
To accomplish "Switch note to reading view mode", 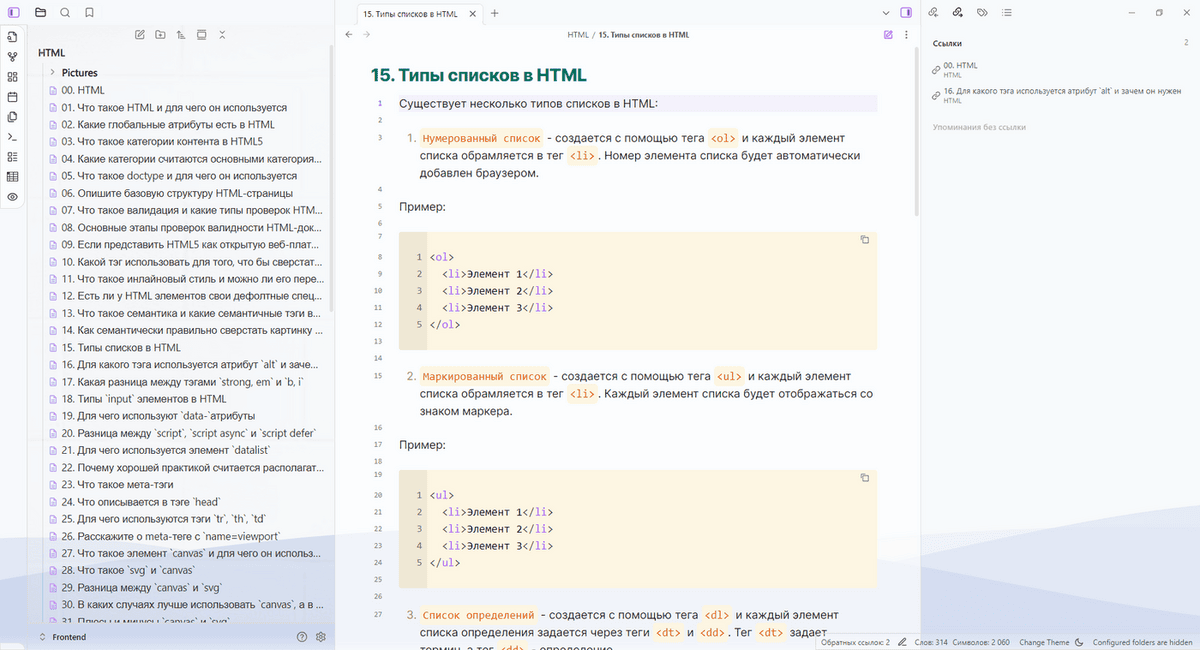I will (887, 35).
